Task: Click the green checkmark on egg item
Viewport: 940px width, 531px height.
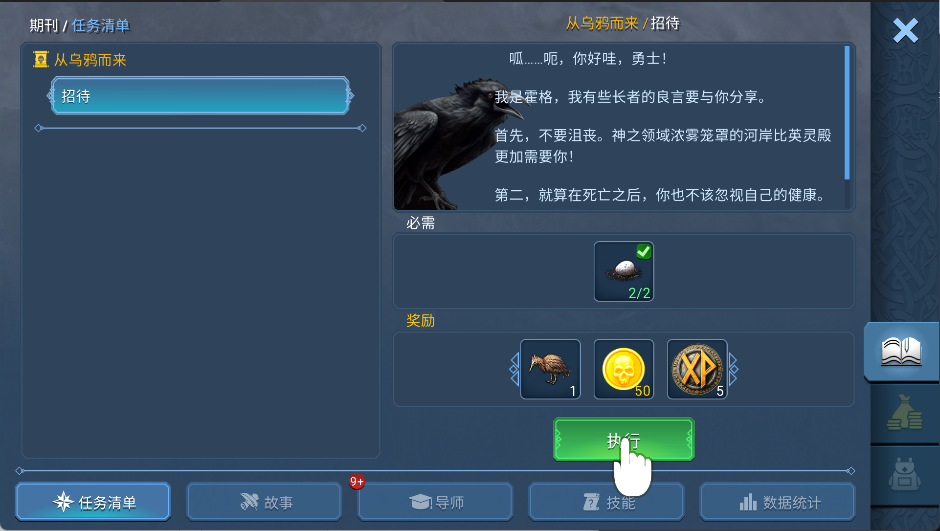Action: [644, 251]
